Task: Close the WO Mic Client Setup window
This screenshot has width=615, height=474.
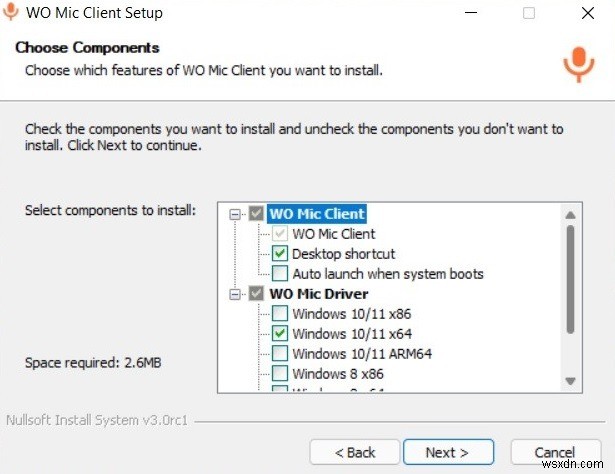Action: coord(588,13)
